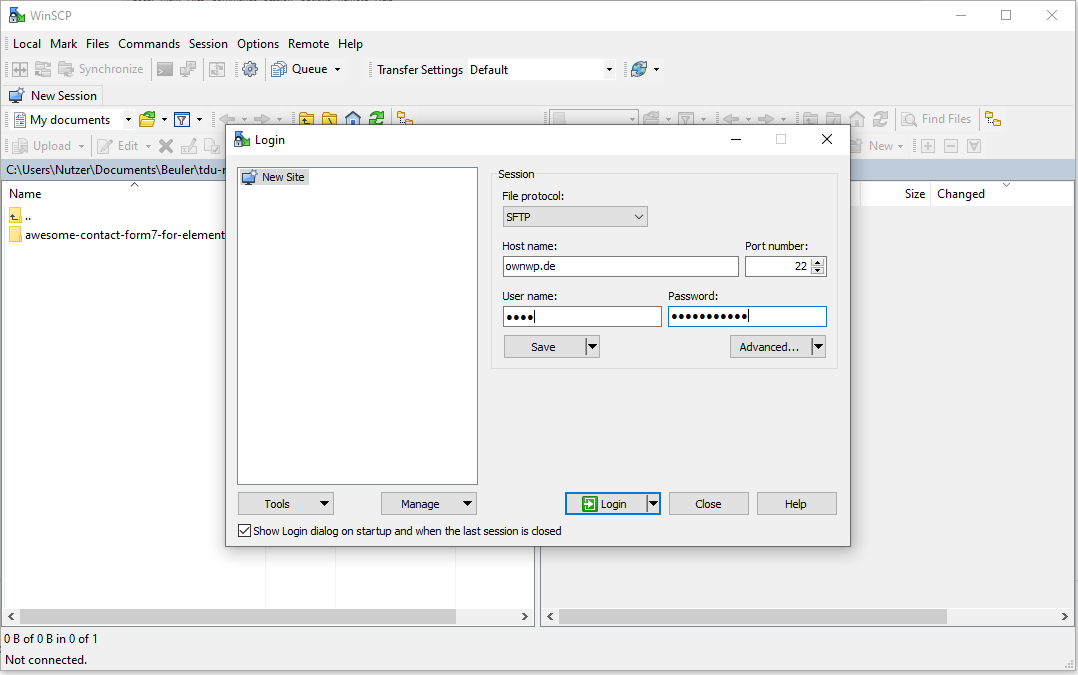1078x675 pixels.
Task: Click the local file filter icon
Action: [182, 120]
